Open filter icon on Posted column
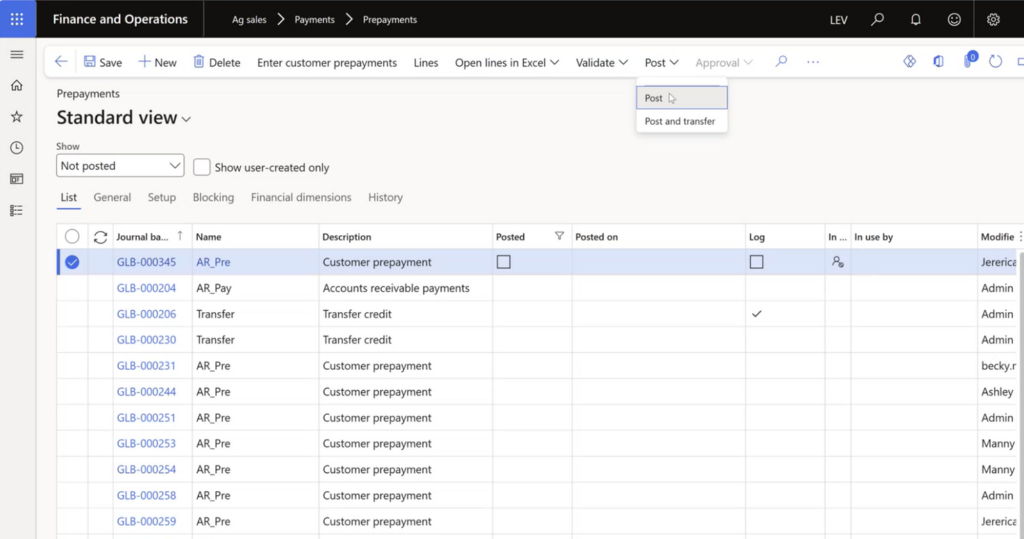The height and width of the screenshot is (539, 1024). tap(559, 237)
